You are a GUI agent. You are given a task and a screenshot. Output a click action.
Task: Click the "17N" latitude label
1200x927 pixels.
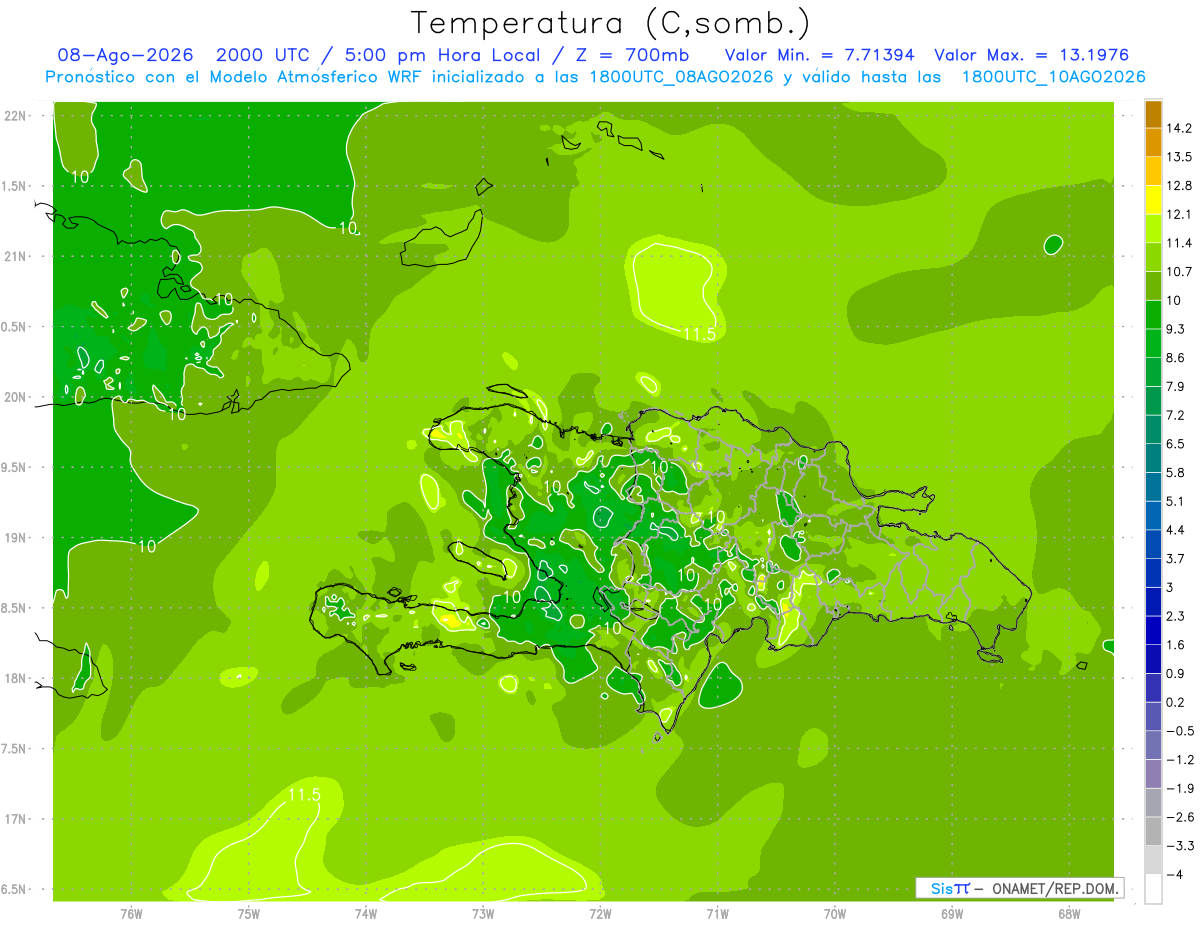click(x=15, y=819)
